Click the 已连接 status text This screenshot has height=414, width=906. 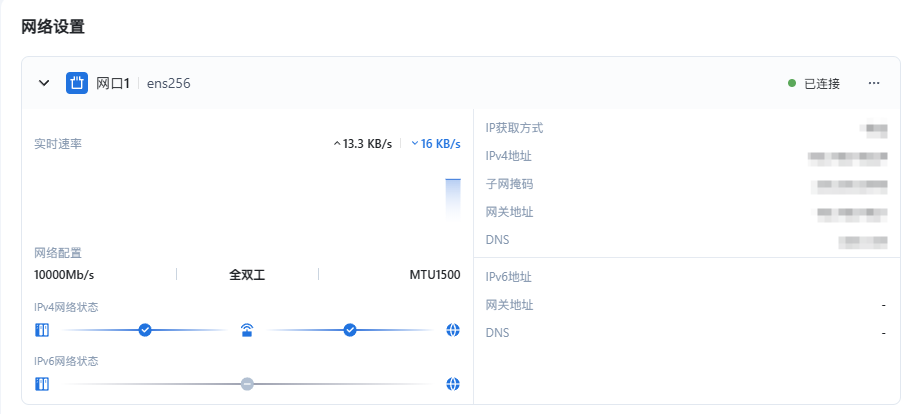(x=822, y=84)
